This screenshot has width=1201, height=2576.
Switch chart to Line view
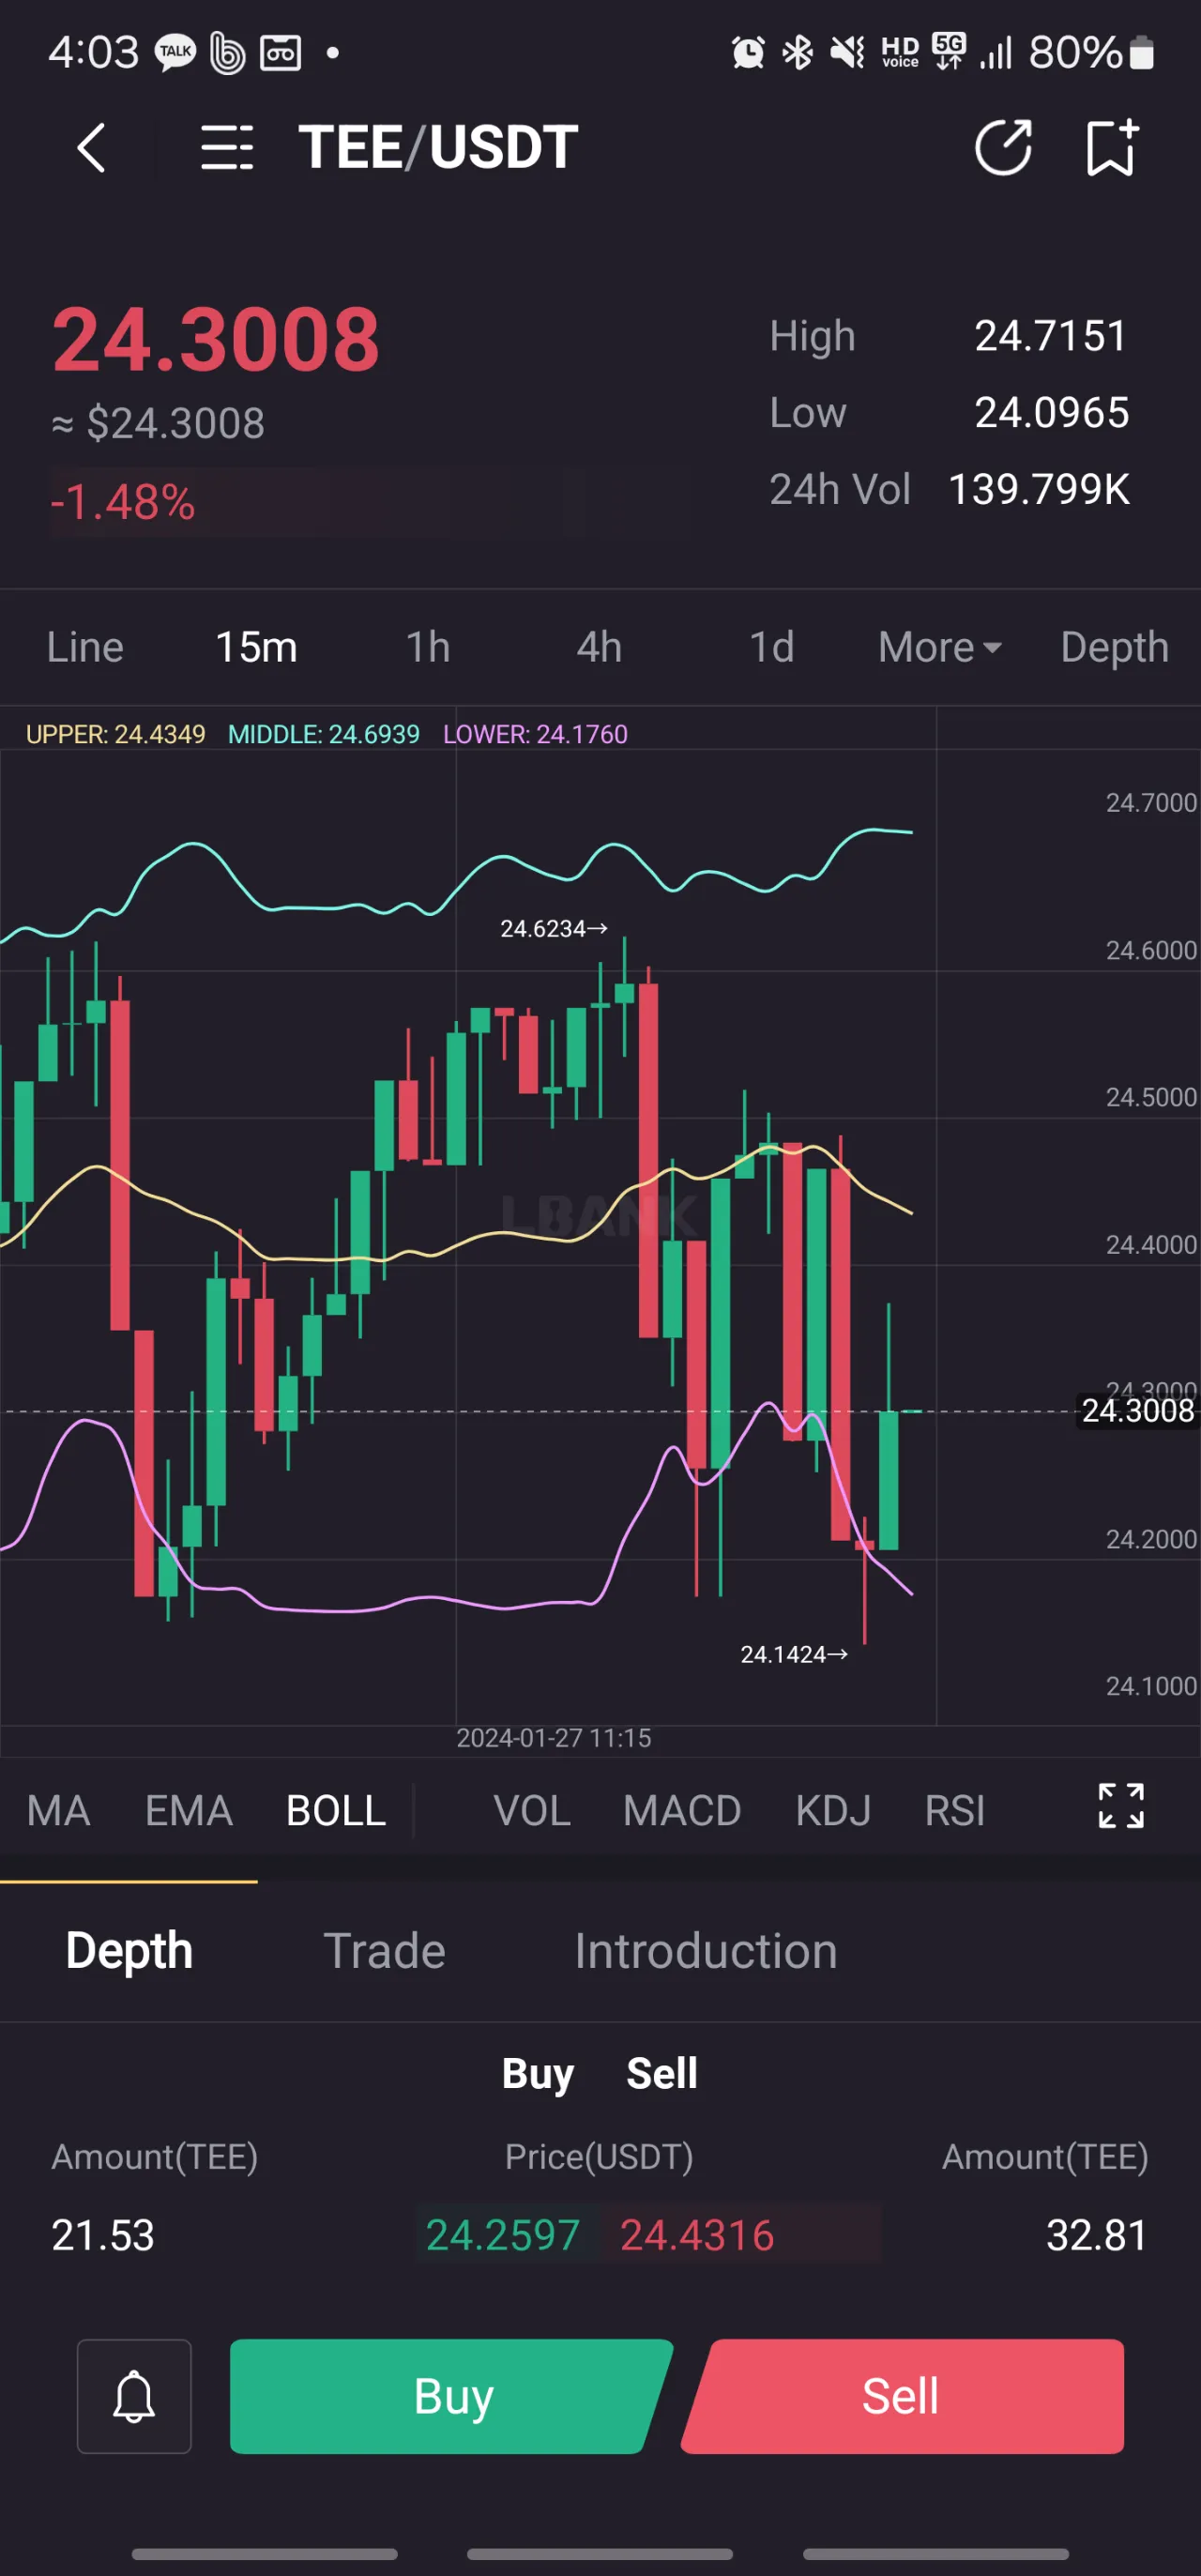(85, 647)
